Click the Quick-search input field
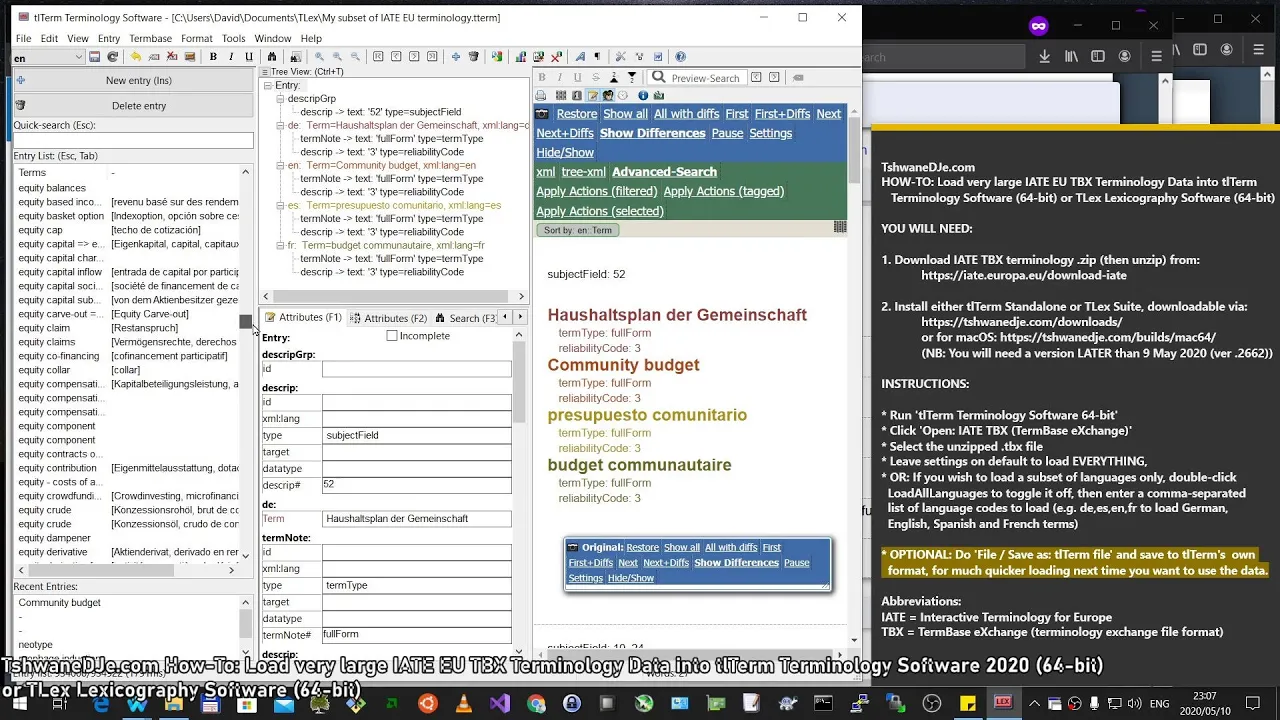 coord(133,141)
